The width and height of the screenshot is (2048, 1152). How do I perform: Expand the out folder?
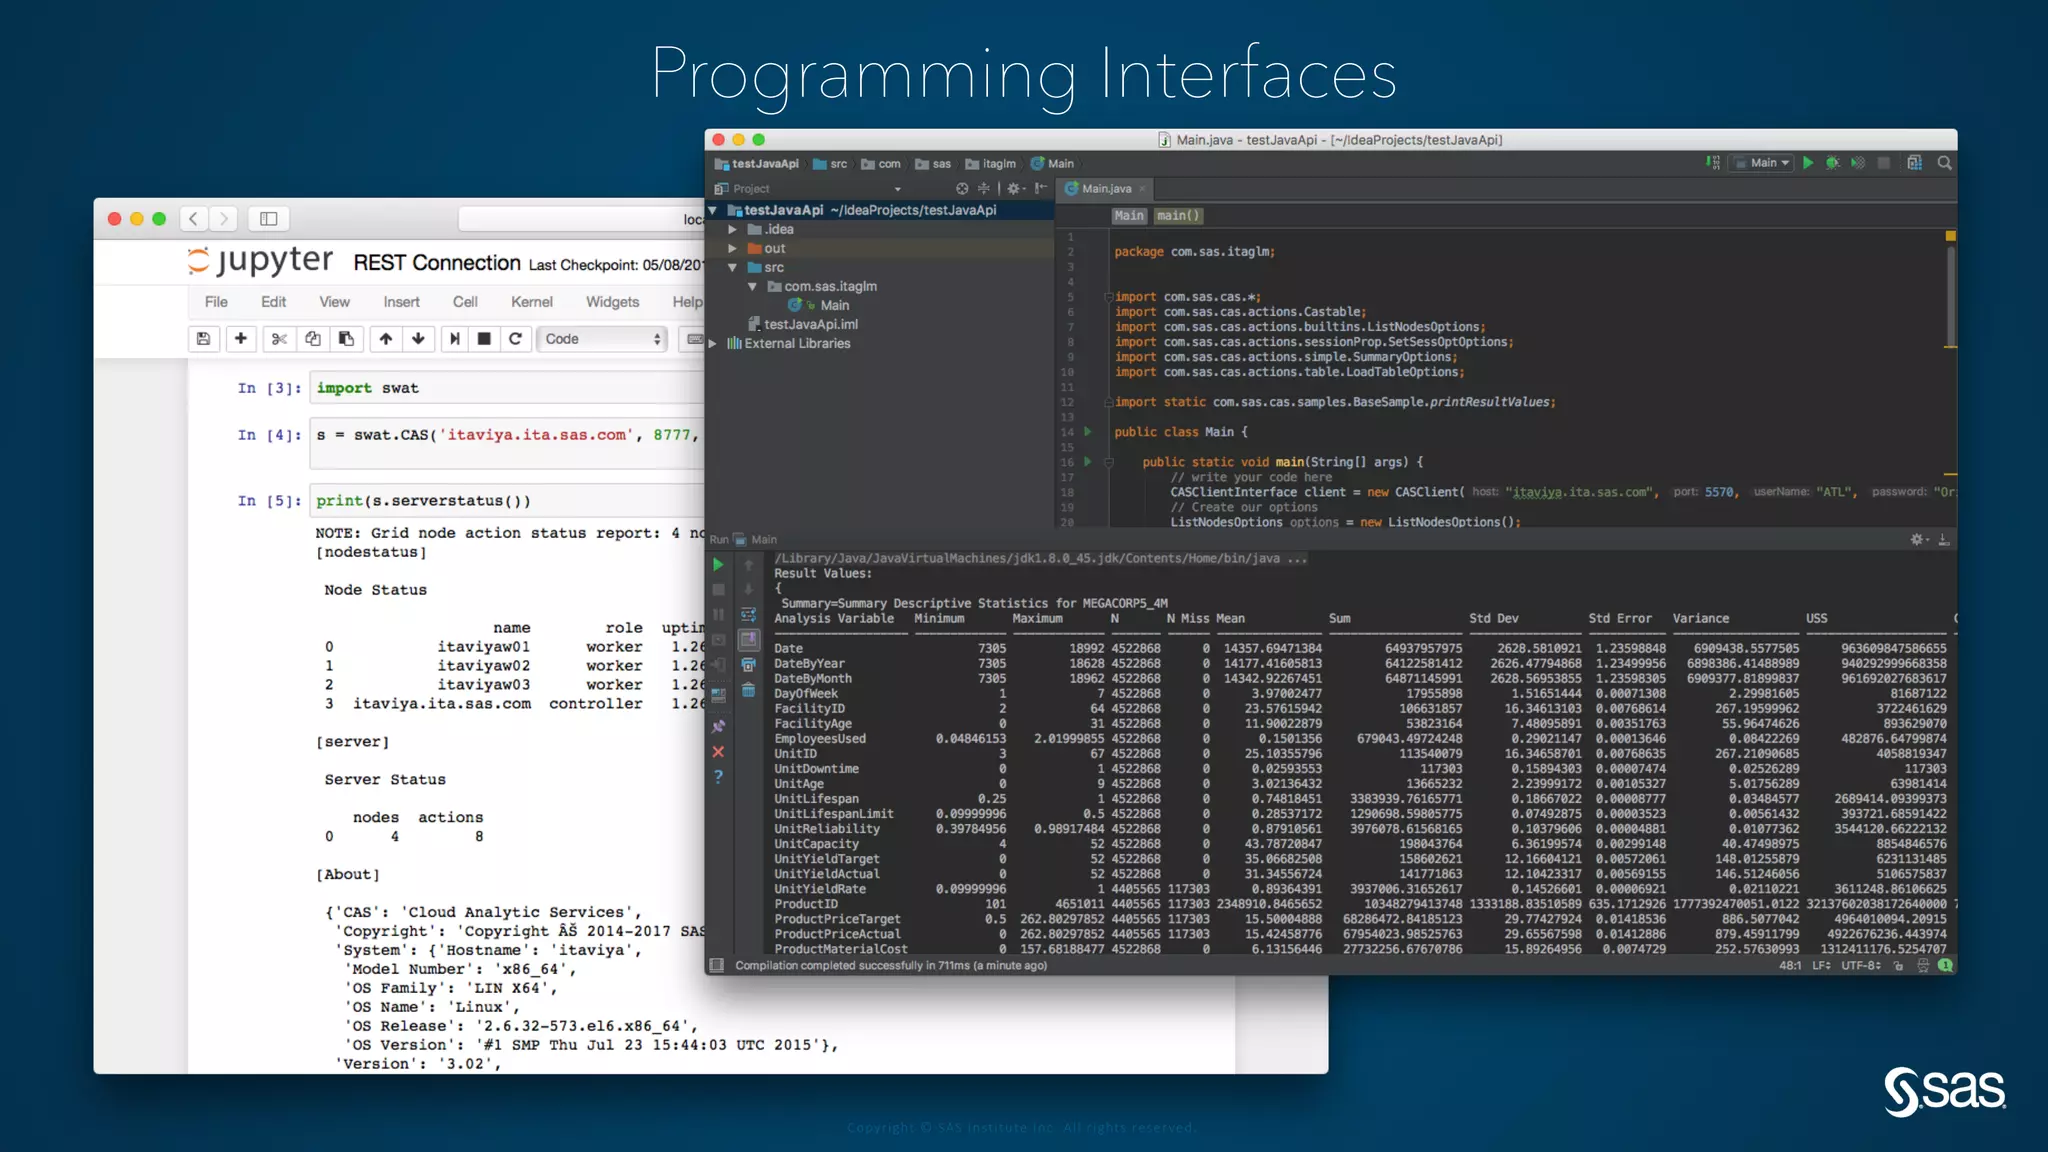tap(732, 248)
